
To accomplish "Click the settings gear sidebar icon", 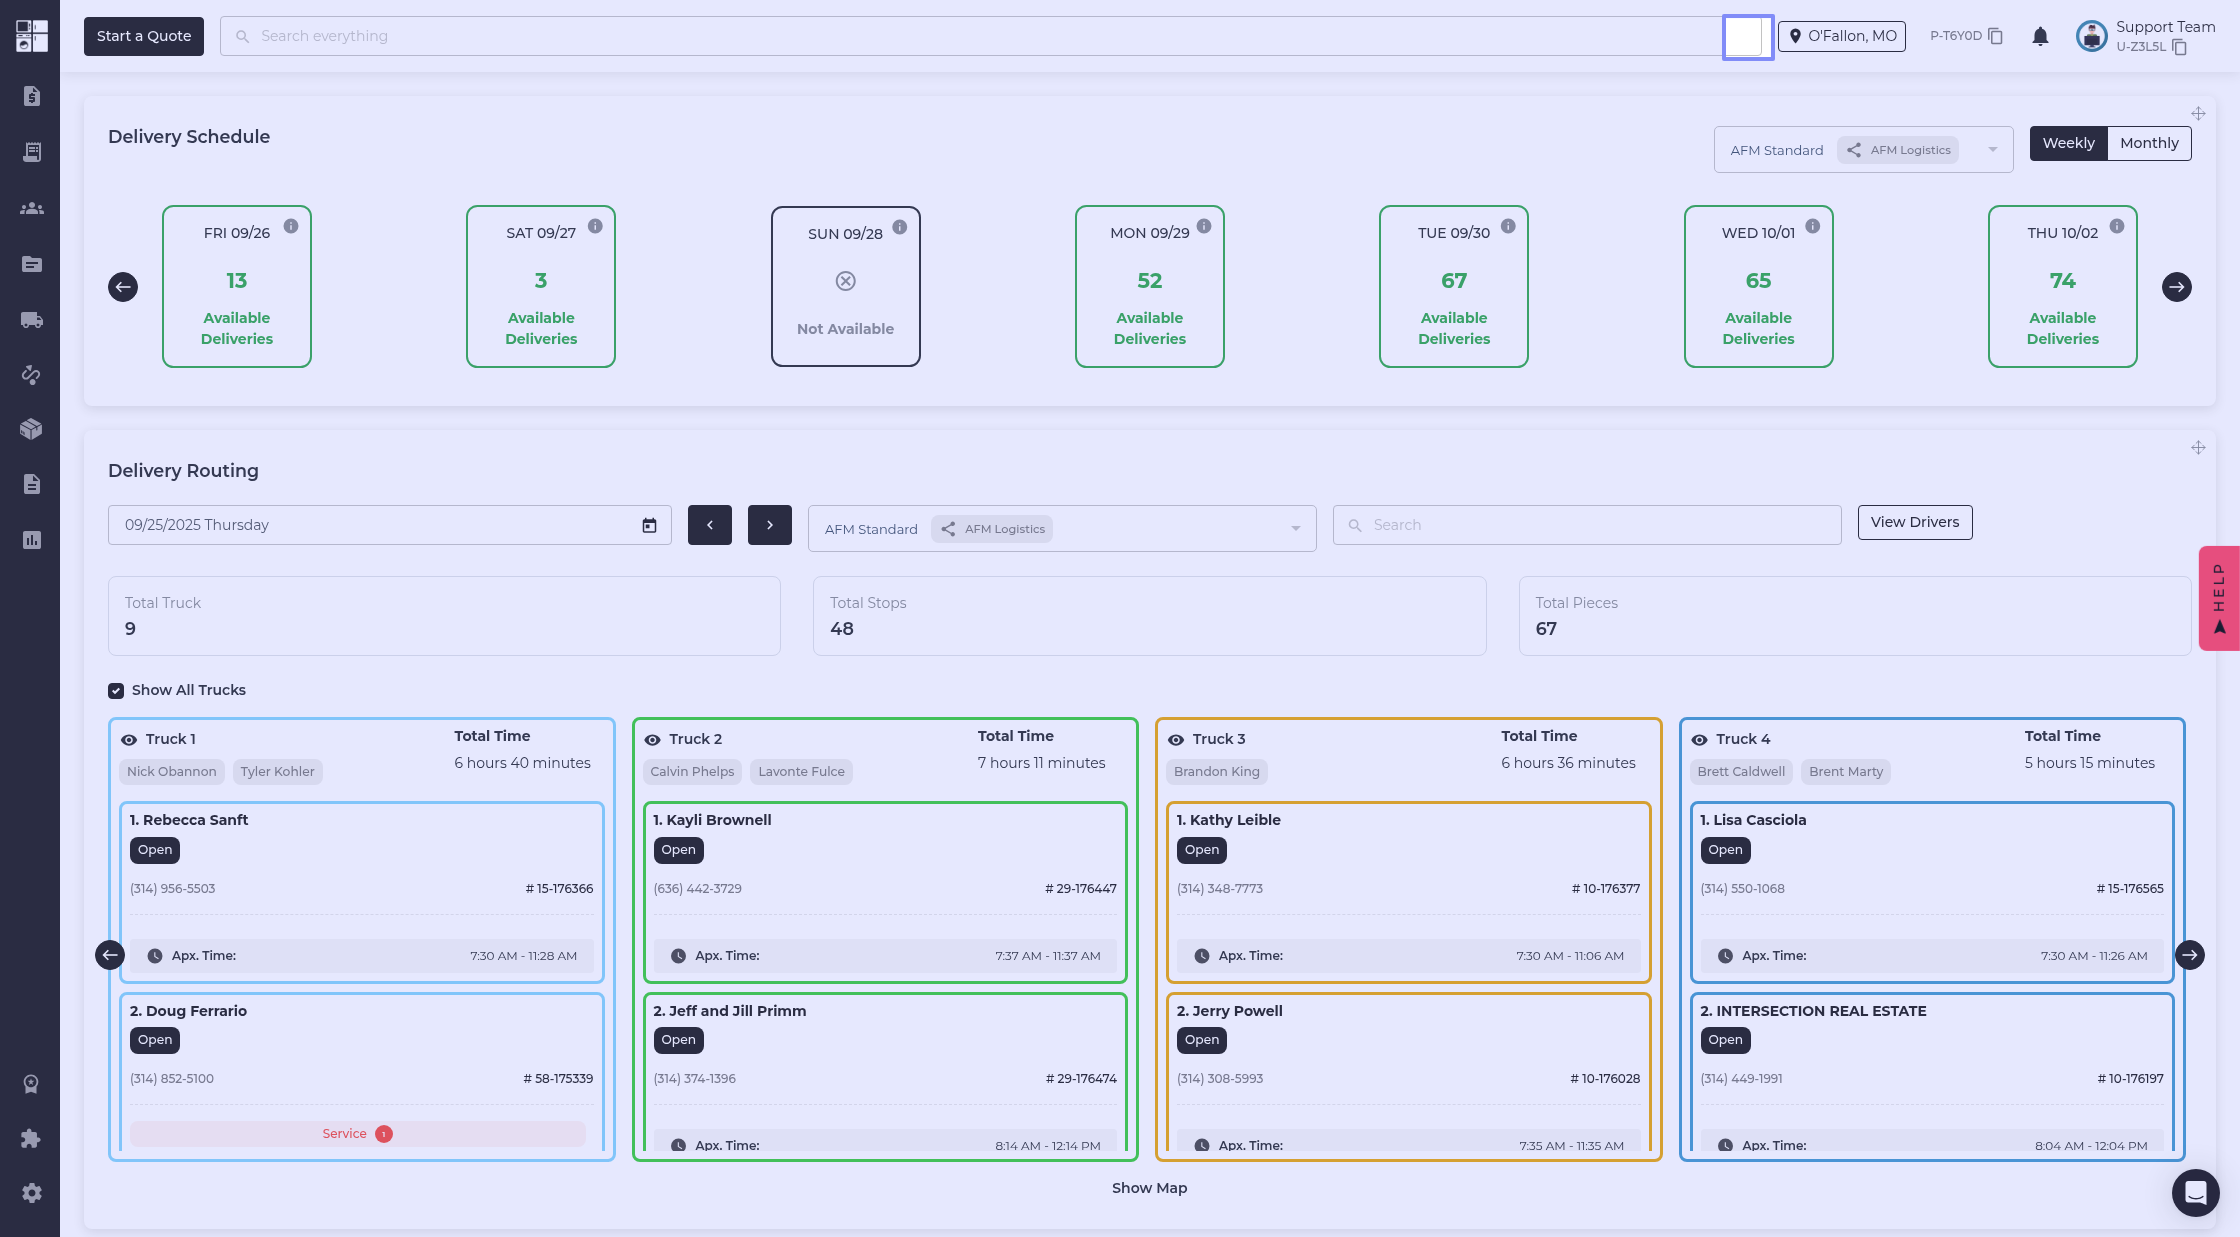I will click(31, 1193).
